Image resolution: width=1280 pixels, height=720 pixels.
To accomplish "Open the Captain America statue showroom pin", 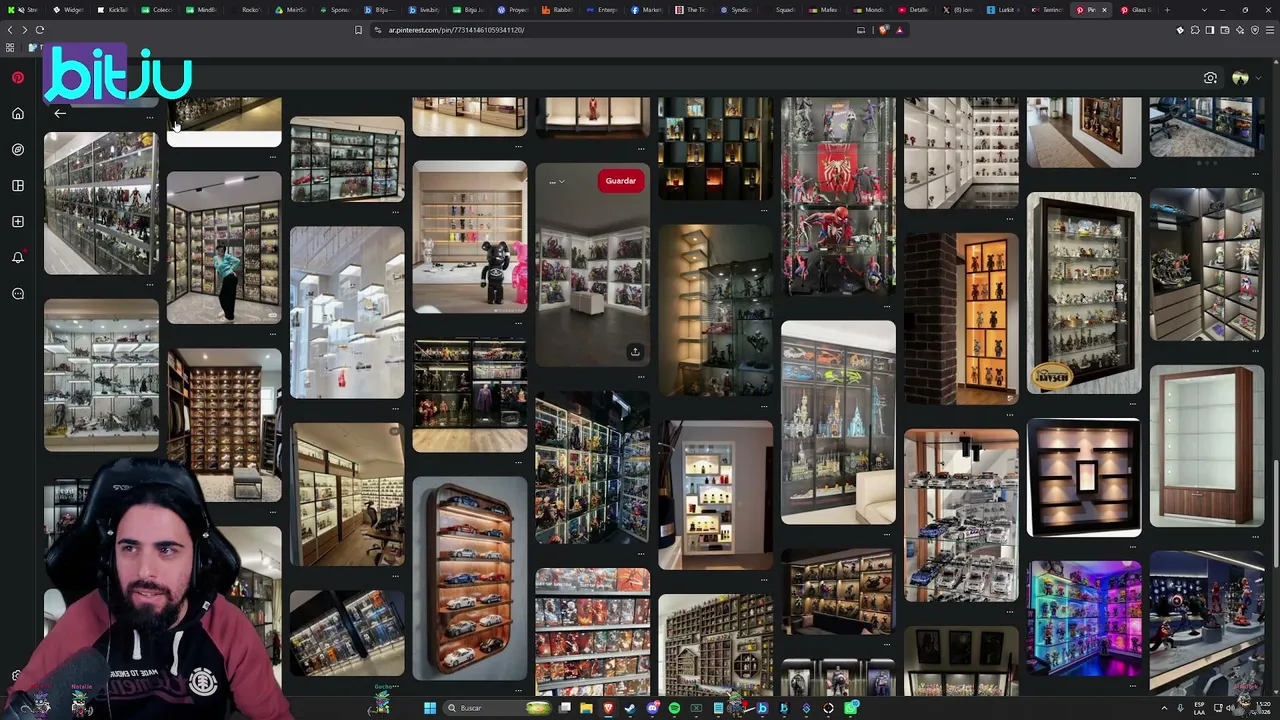I will (1207, 622).
